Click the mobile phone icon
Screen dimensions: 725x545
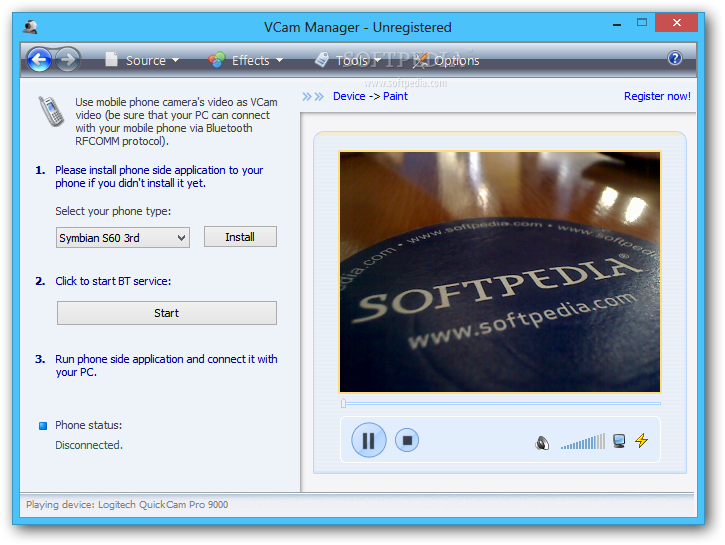(x=51, y=111)
